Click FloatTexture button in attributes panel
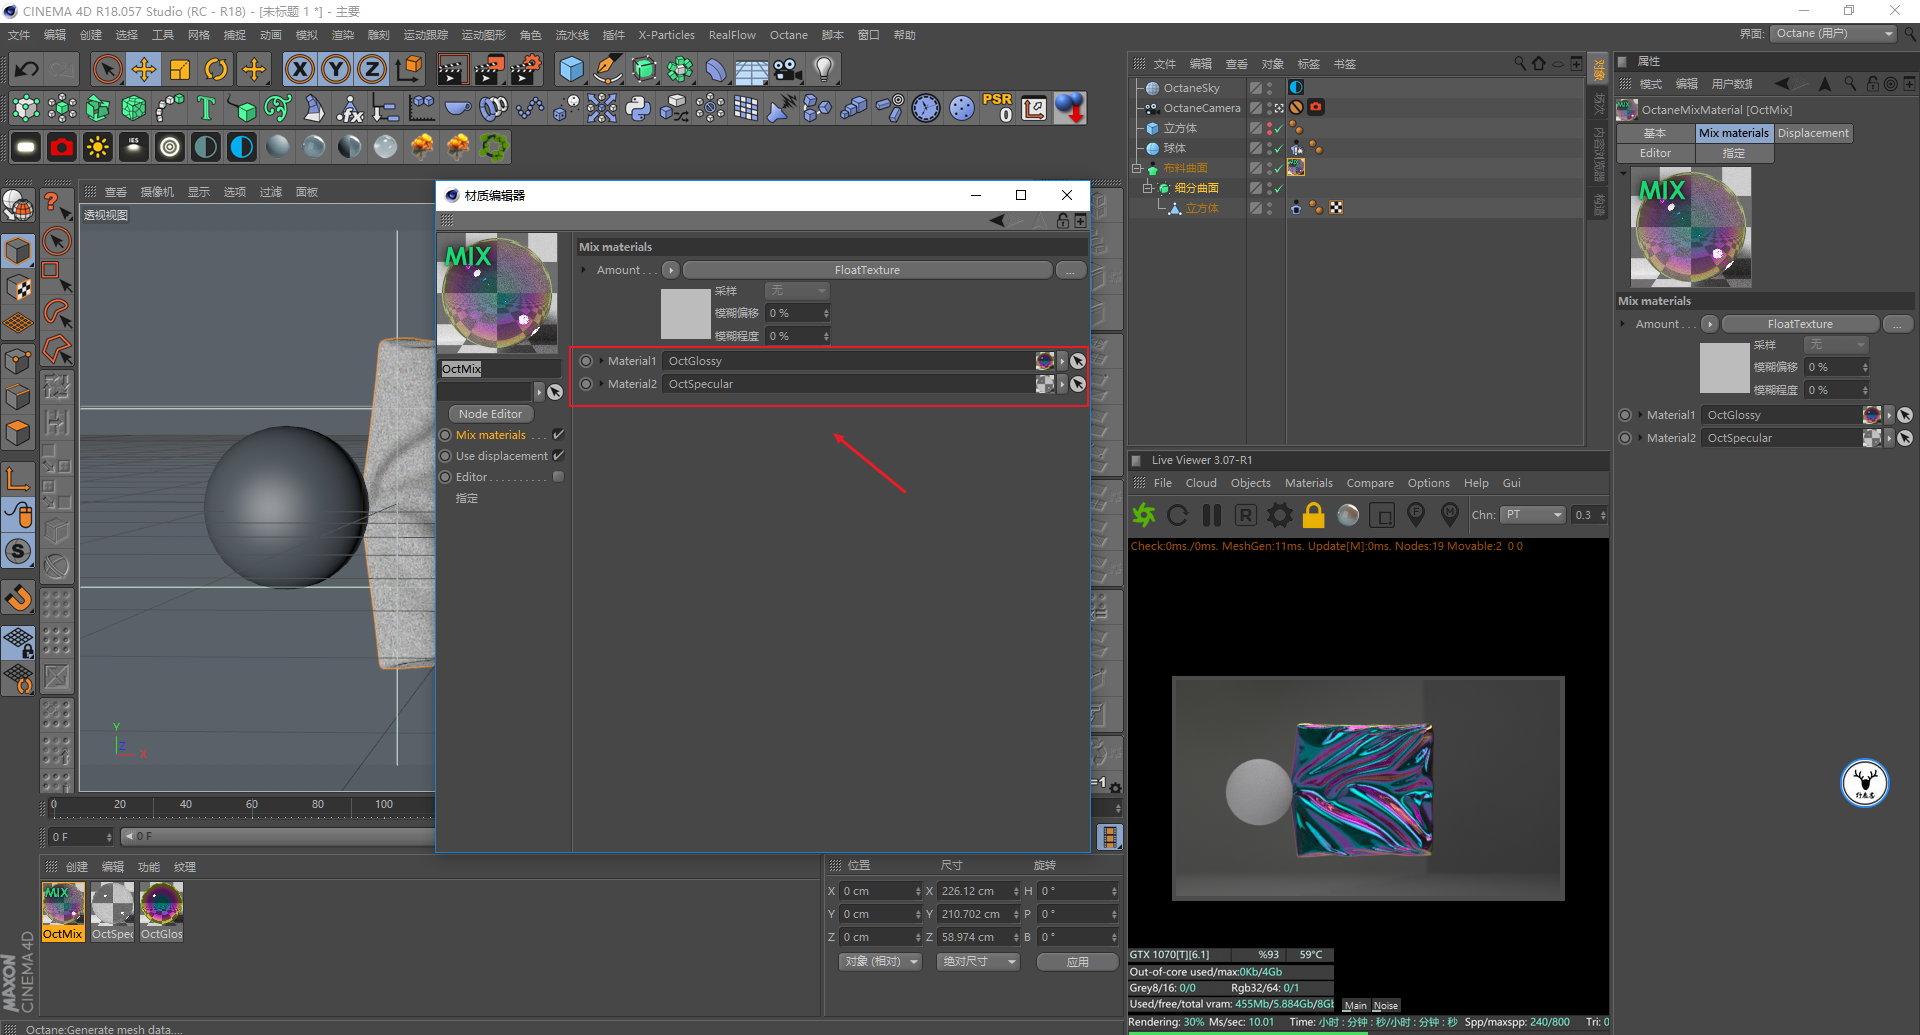Screen dimensions: 1920x1035 point(1800,324)
